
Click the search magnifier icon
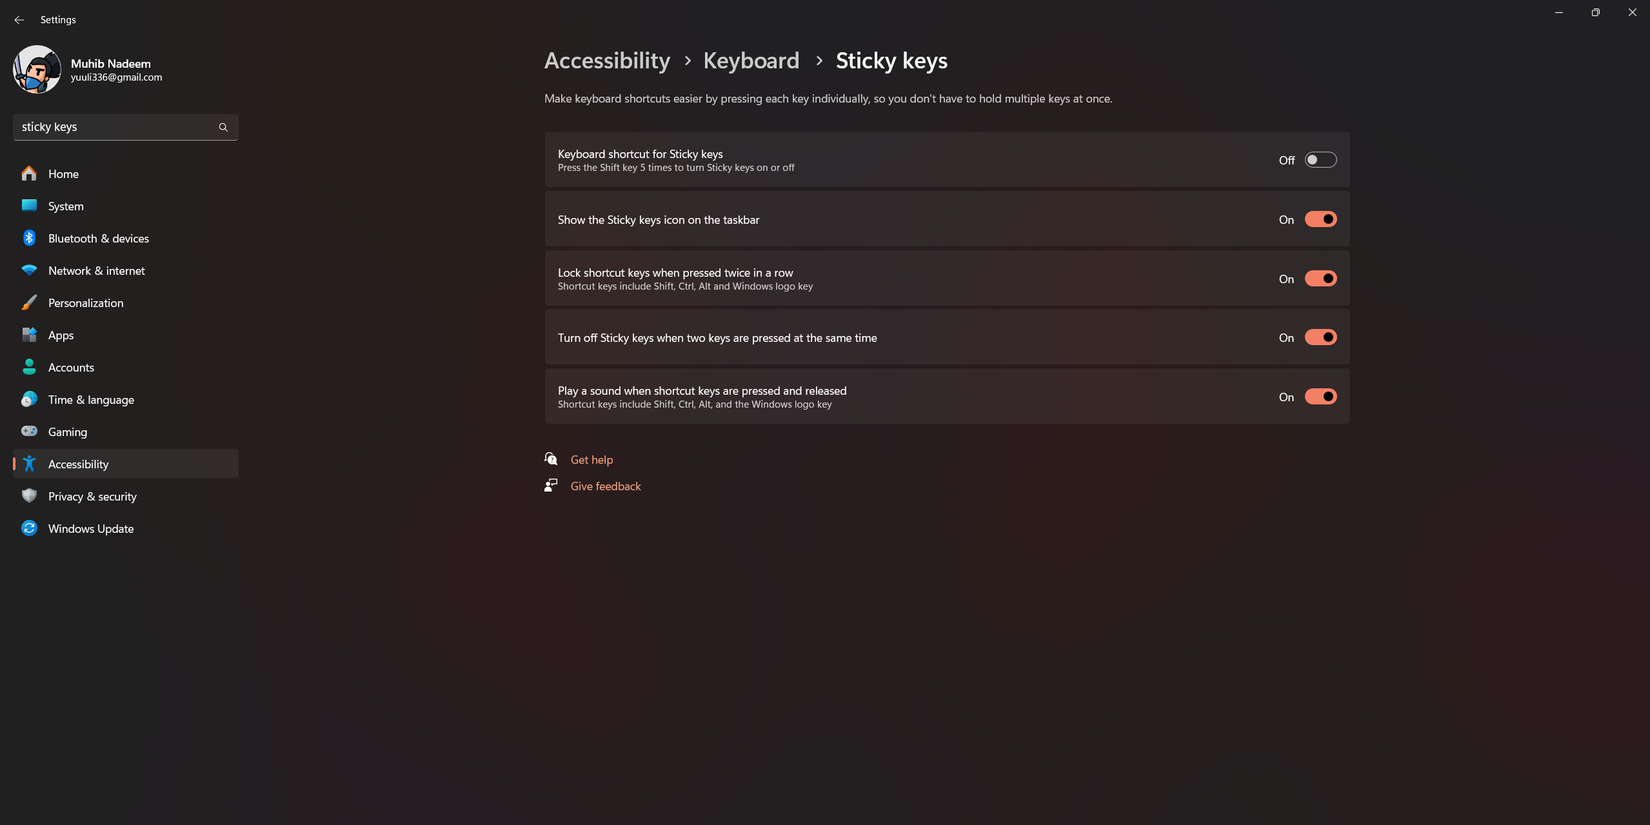coord(223,127)
